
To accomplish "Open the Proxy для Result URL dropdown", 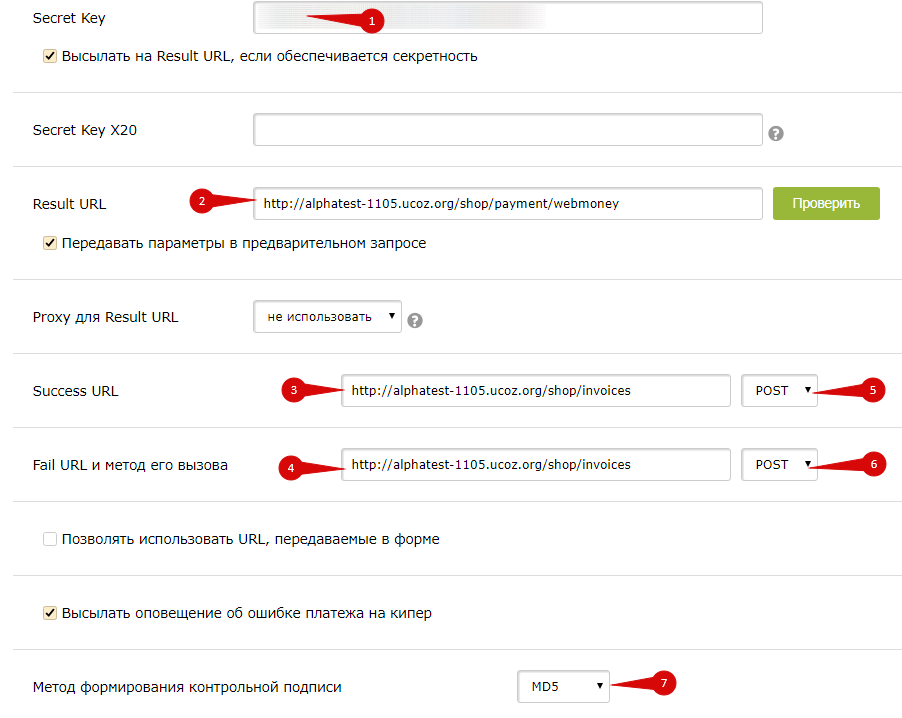I will pos(327,316).
